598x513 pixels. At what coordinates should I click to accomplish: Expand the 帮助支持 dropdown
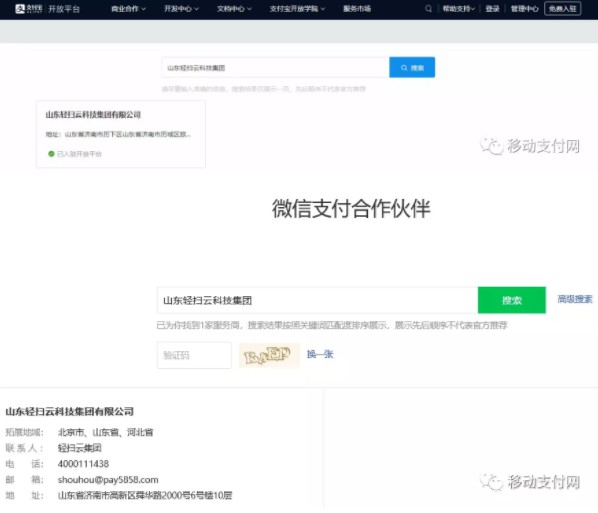pyautogui.click(x=458, y=9)
